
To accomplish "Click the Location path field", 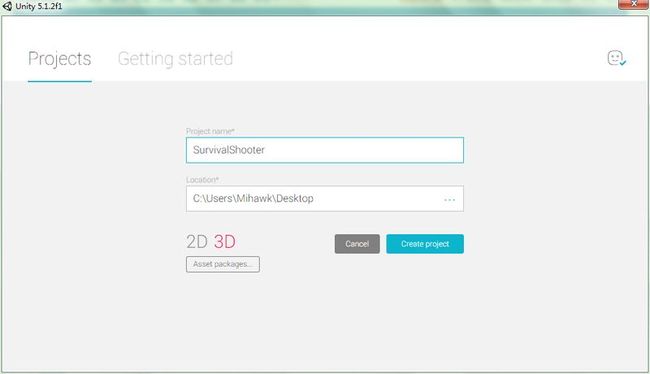I will click(x=325, y=199).
